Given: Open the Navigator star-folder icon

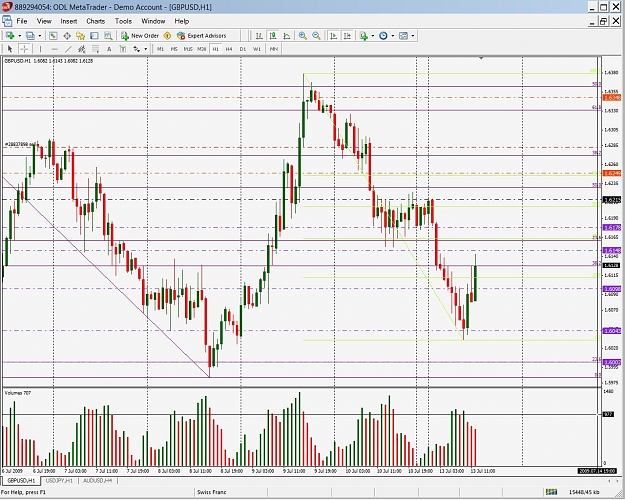Looking at the screenshot, I should pyautogui.click(x=81, y=36).
